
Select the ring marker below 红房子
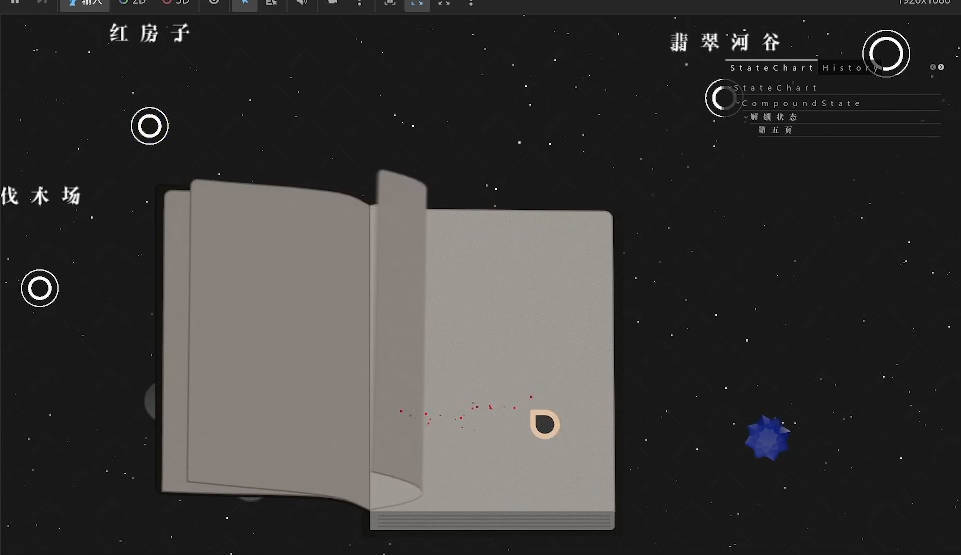click(150, 126)
